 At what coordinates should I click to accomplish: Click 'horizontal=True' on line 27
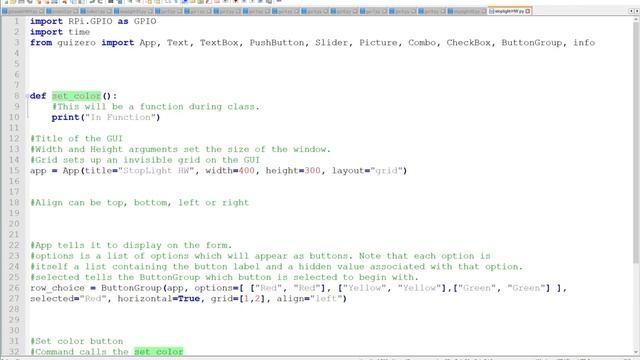coord(158,298)
